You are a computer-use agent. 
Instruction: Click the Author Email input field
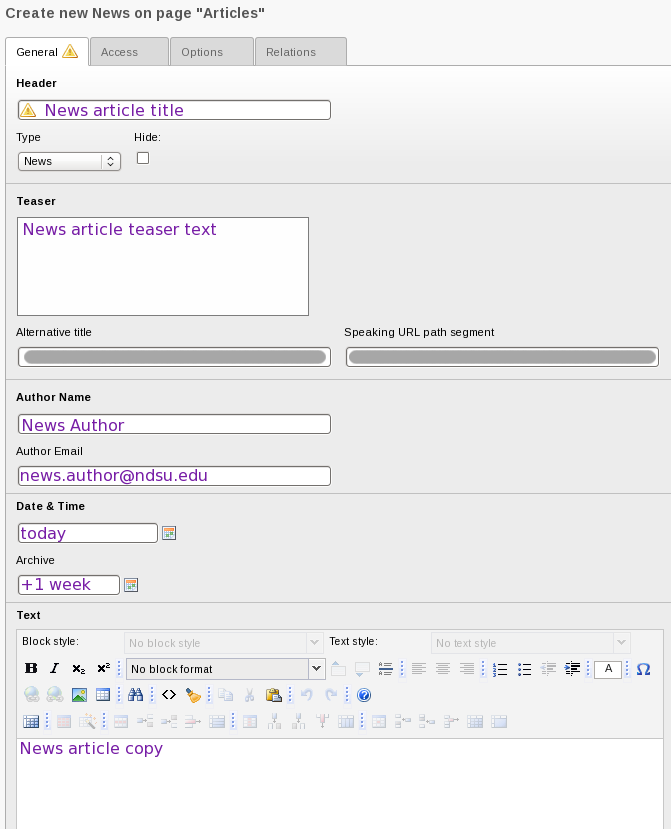pyautogui.click(x=174, y=476)
